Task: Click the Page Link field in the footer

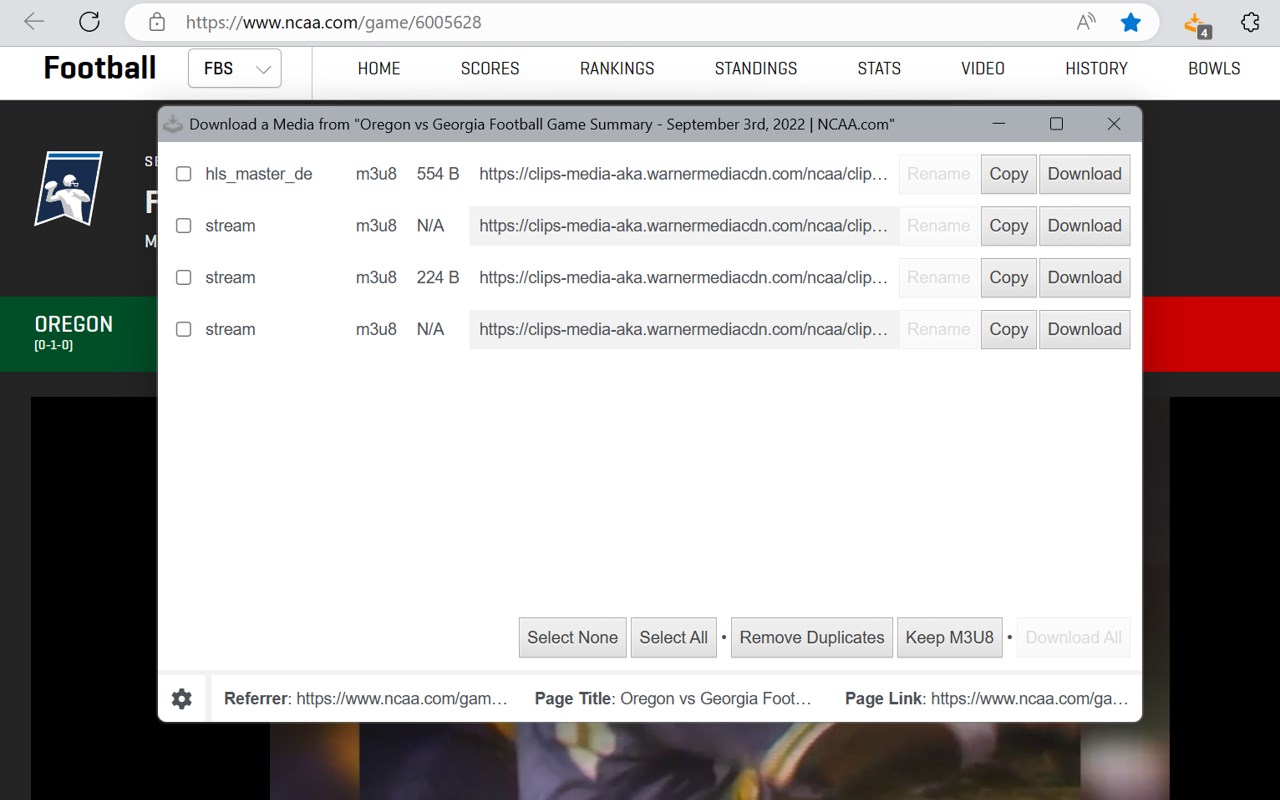Action: [987, 699]
